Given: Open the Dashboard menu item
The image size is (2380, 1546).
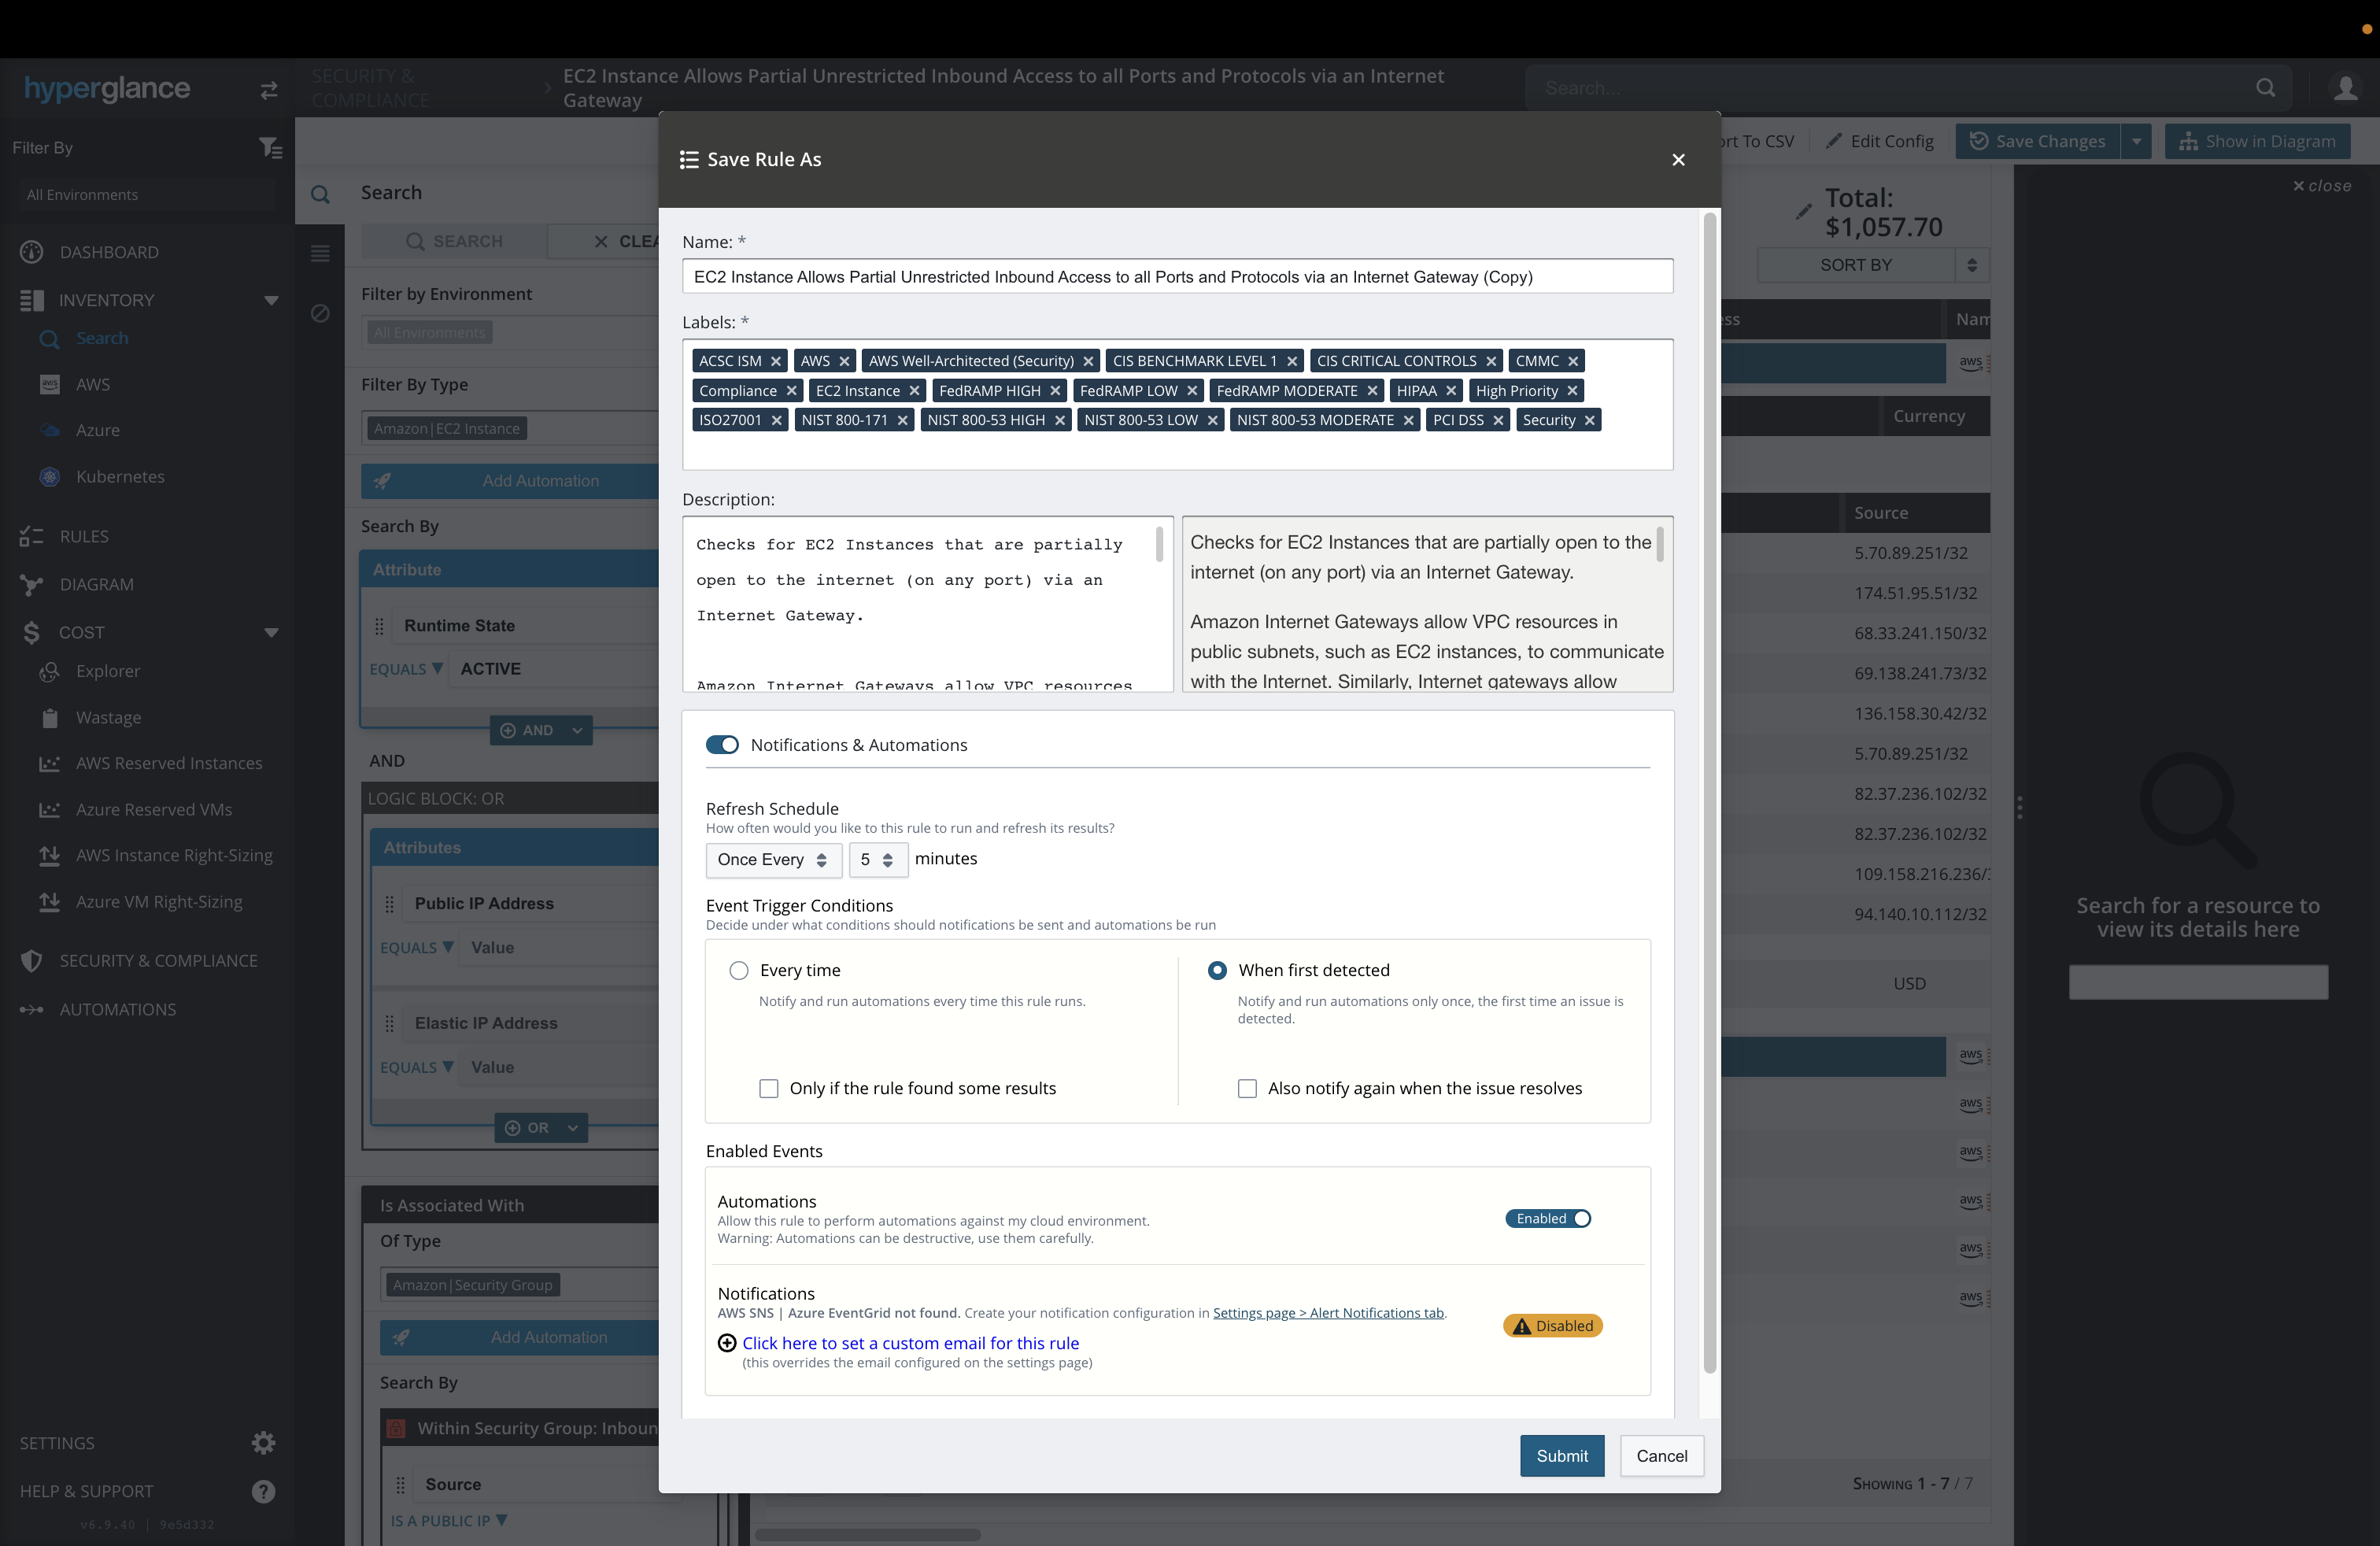Looking at the screenshot, I should tap(109, 252).
